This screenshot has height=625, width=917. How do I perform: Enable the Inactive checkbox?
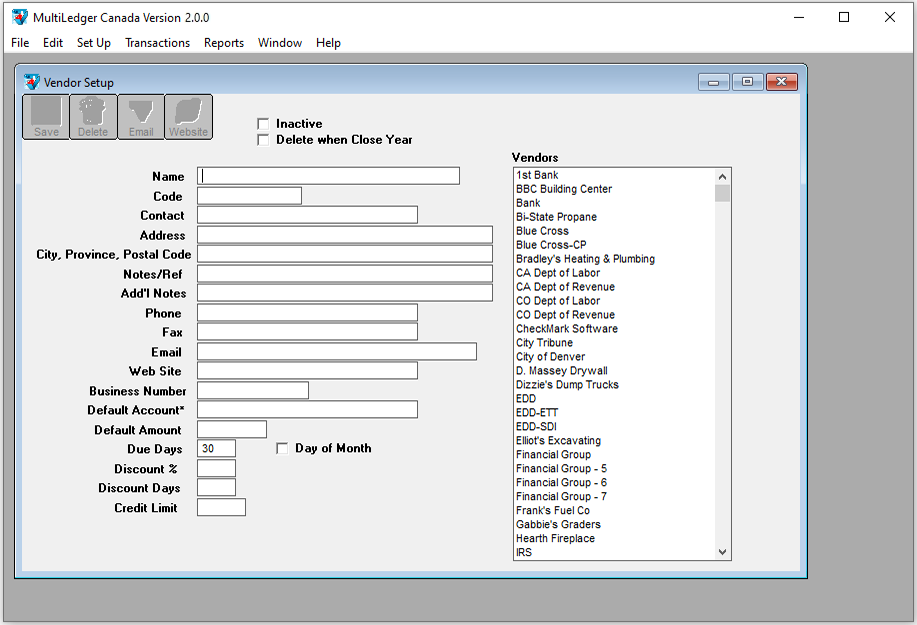click(264, 124)
